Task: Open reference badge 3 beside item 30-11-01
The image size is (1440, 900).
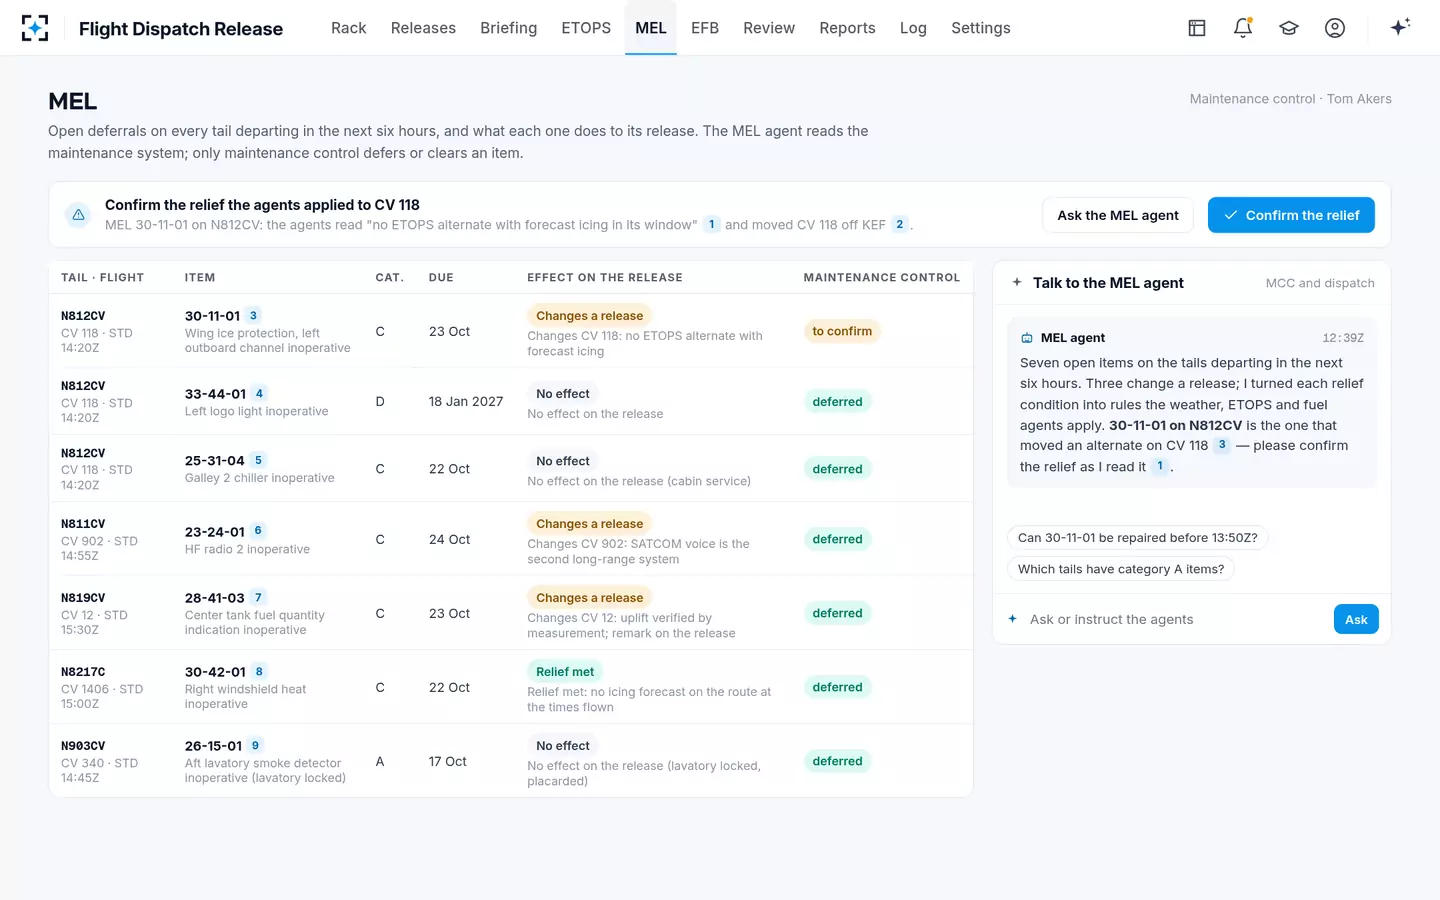Action: point(253,316)
